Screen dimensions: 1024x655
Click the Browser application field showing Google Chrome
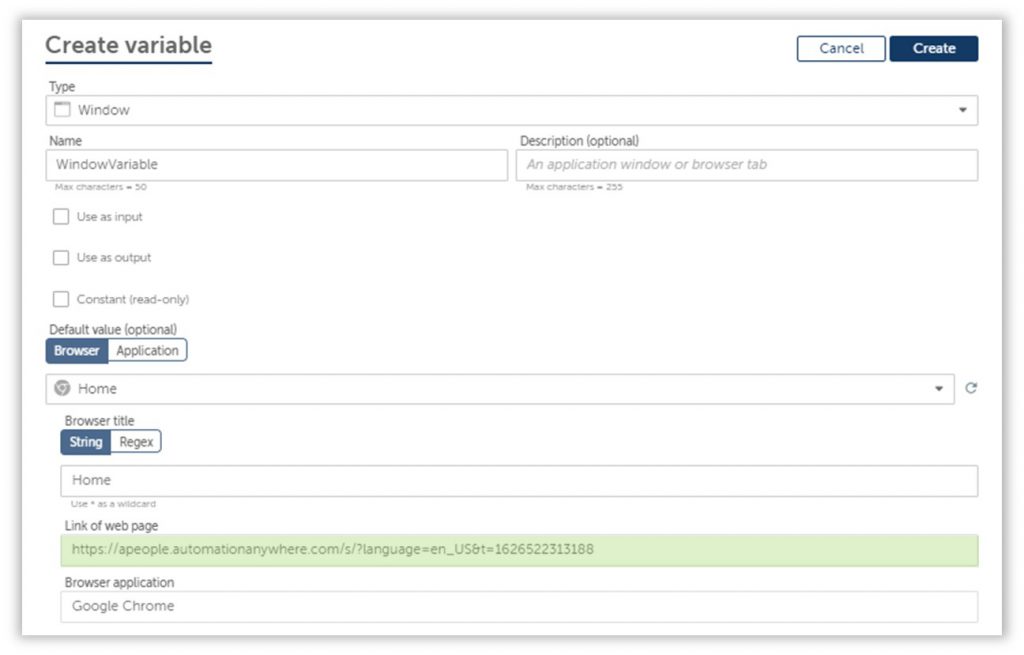519,607
